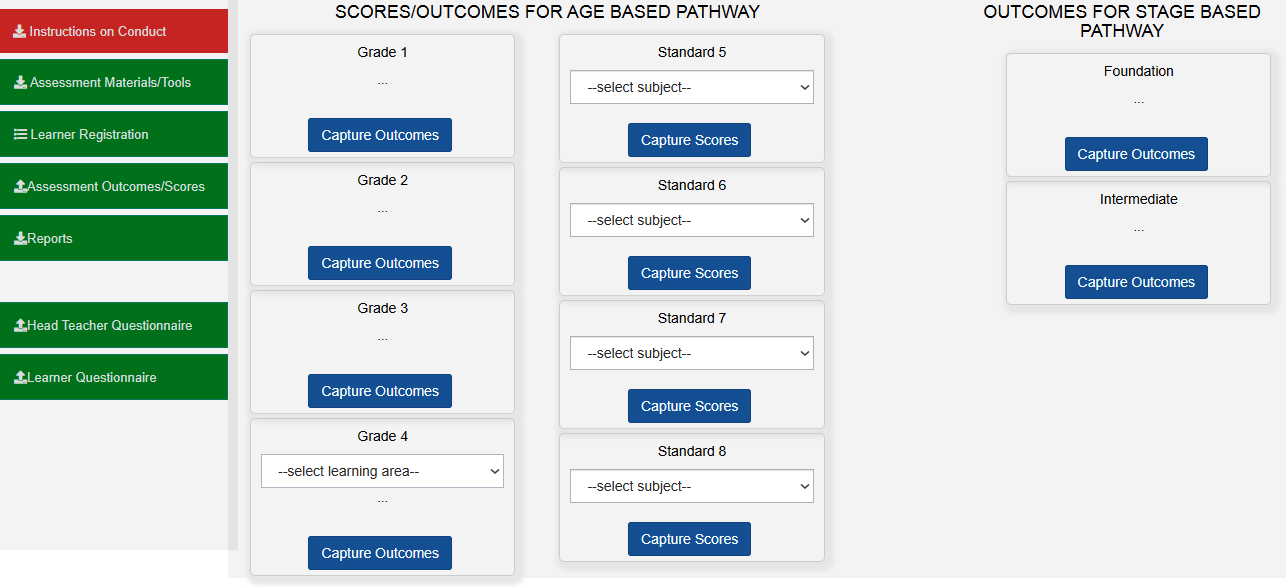1286x587 pixels.
Task: Select Standard 7 subject dropdown
Action: [x=691, y=353]
